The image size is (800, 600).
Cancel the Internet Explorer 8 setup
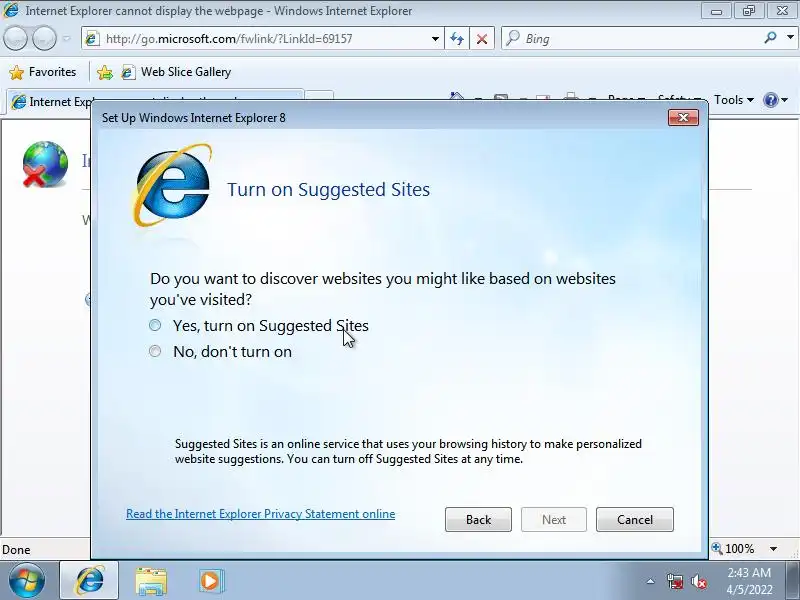pyautogui.click(x=635, y=519)
